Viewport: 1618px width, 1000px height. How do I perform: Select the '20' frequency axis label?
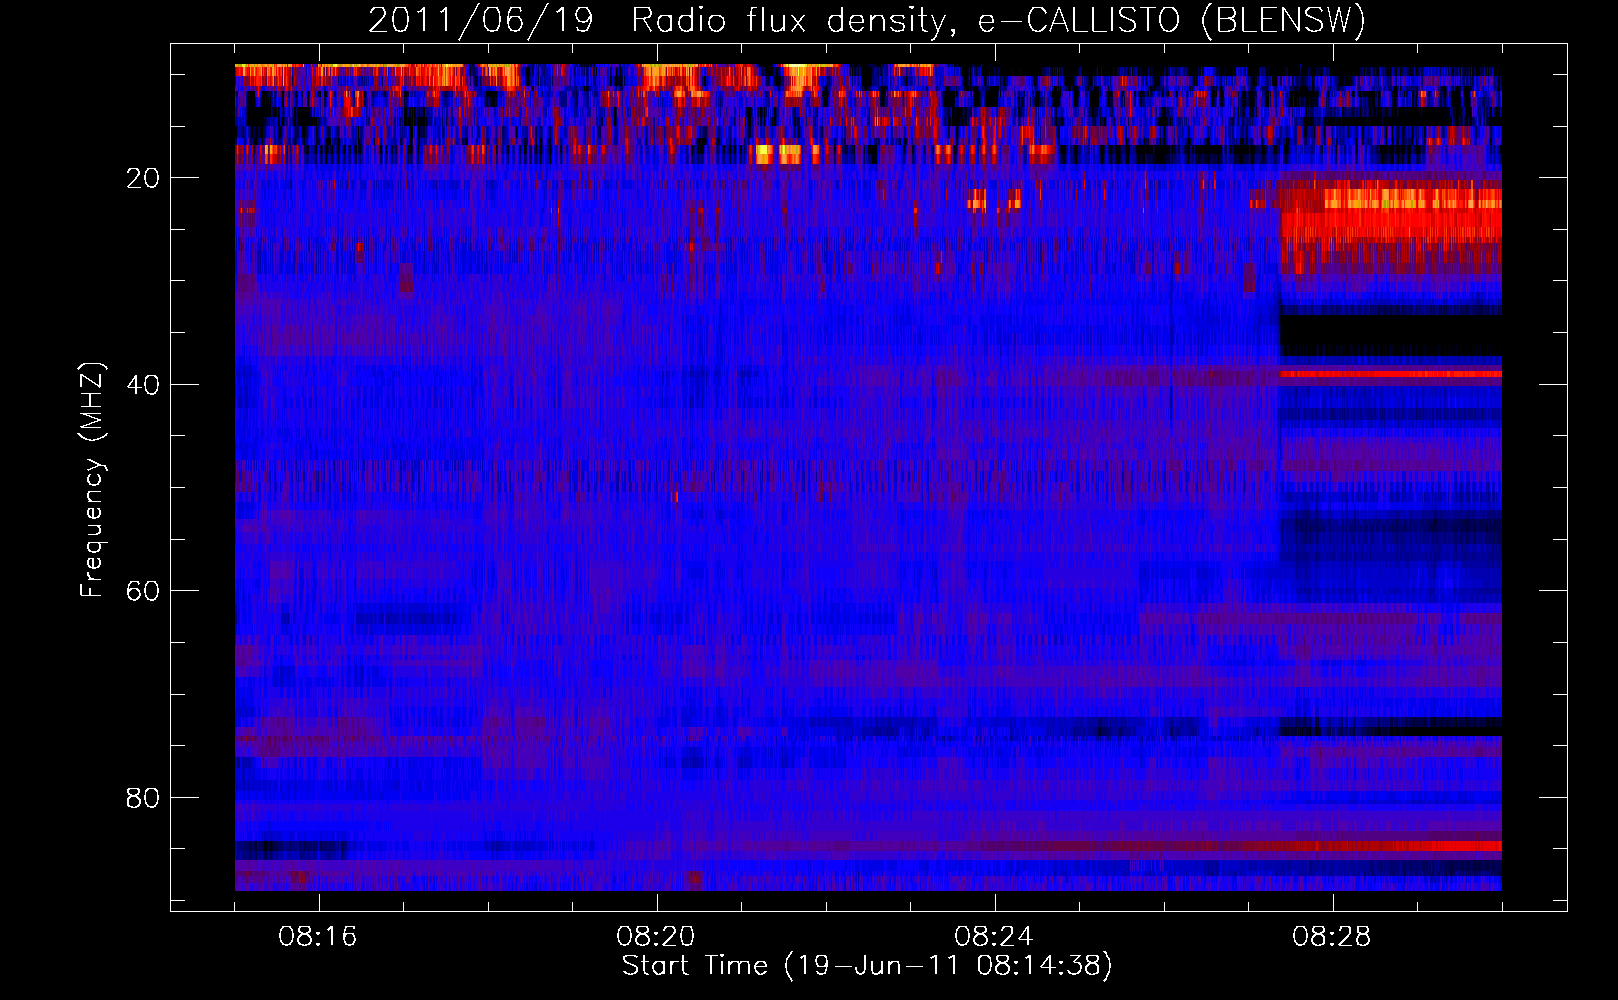(143, 178)
